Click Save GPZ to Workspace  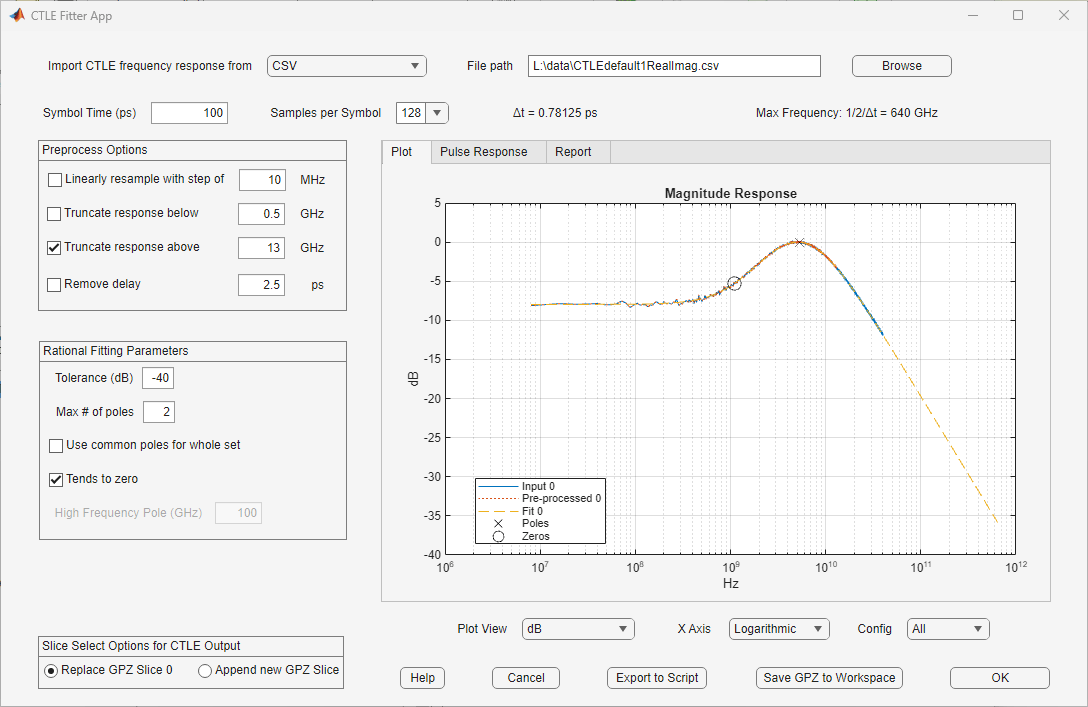tap(829, 678)
